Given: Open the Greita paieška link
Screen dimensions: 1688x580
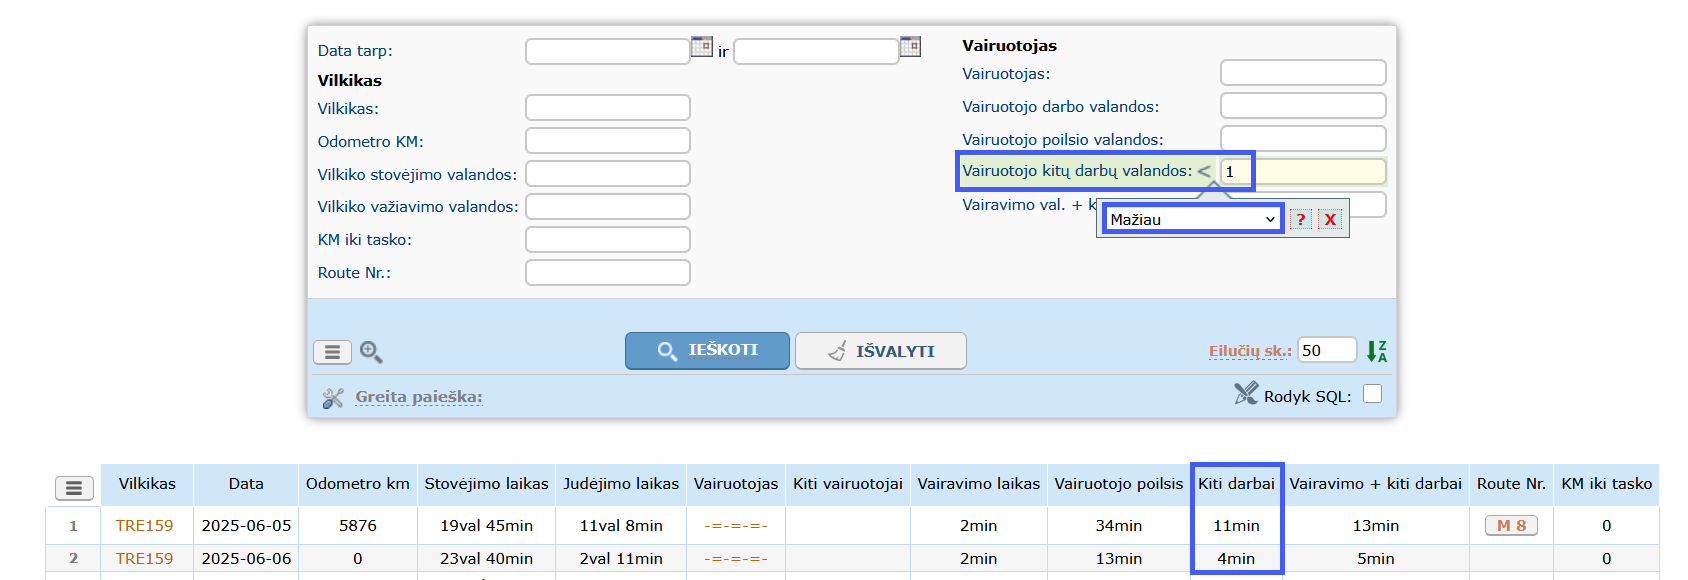Looking at the screenshot, I should [419, 397].
